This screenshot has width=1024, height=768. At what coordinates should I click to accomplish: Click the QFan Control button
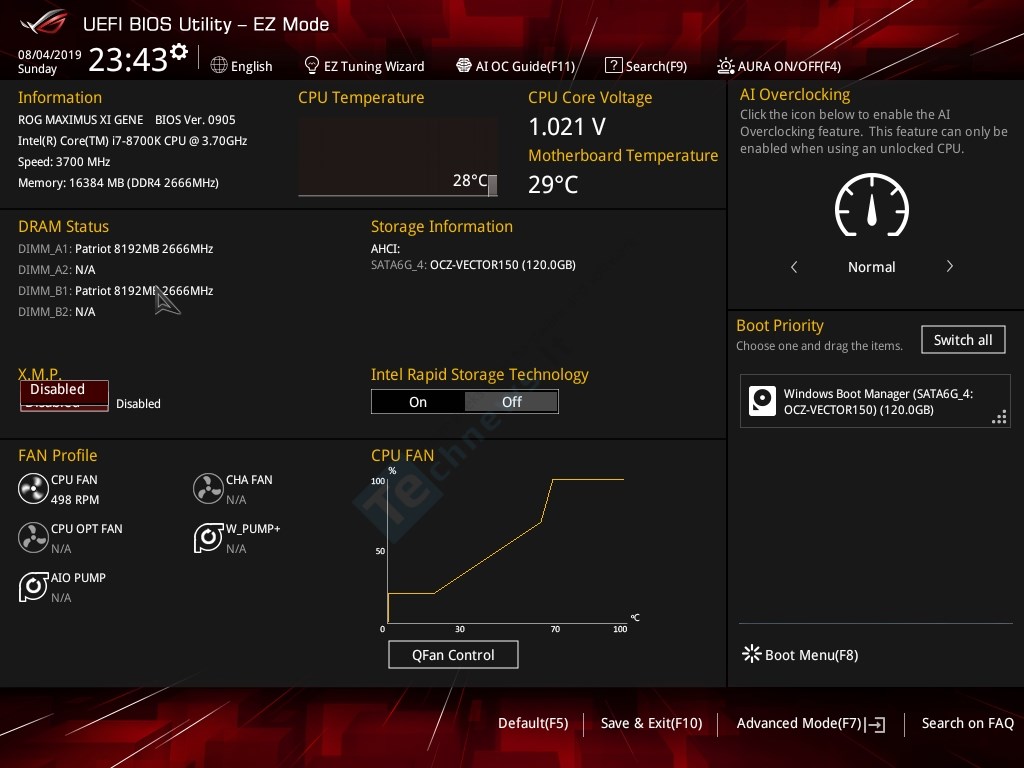[453, 654]
